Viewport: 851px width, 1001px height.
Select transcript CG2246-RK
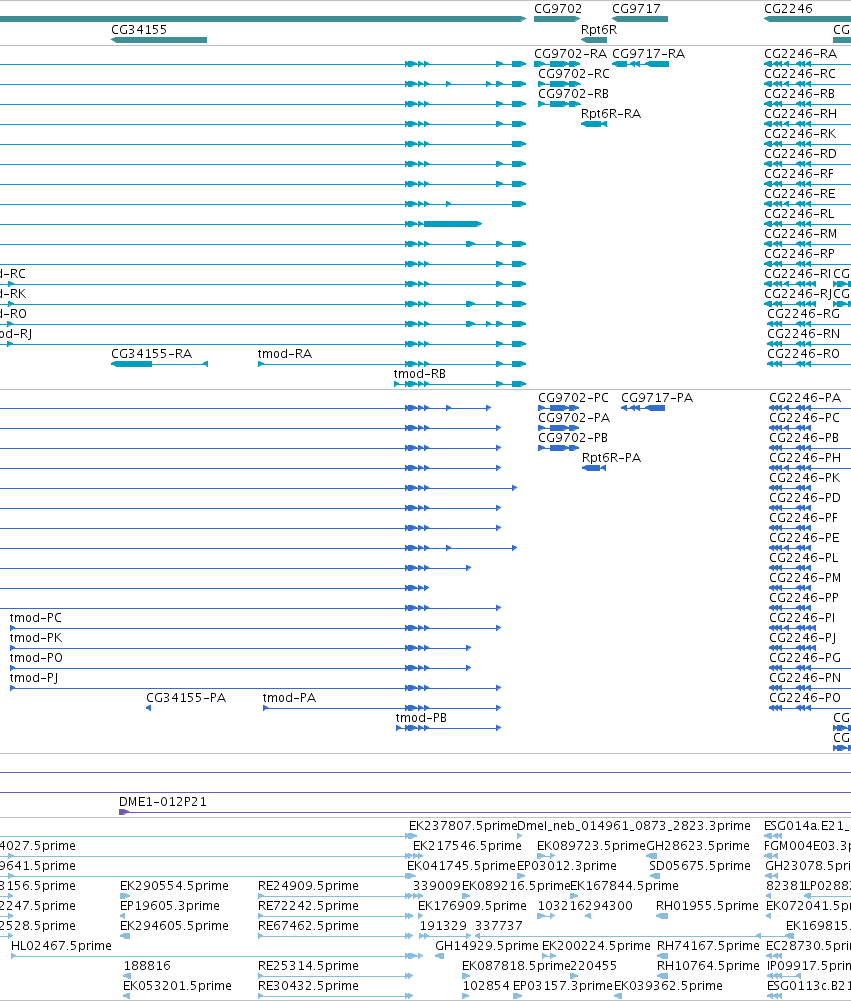[x=800, y=134]
